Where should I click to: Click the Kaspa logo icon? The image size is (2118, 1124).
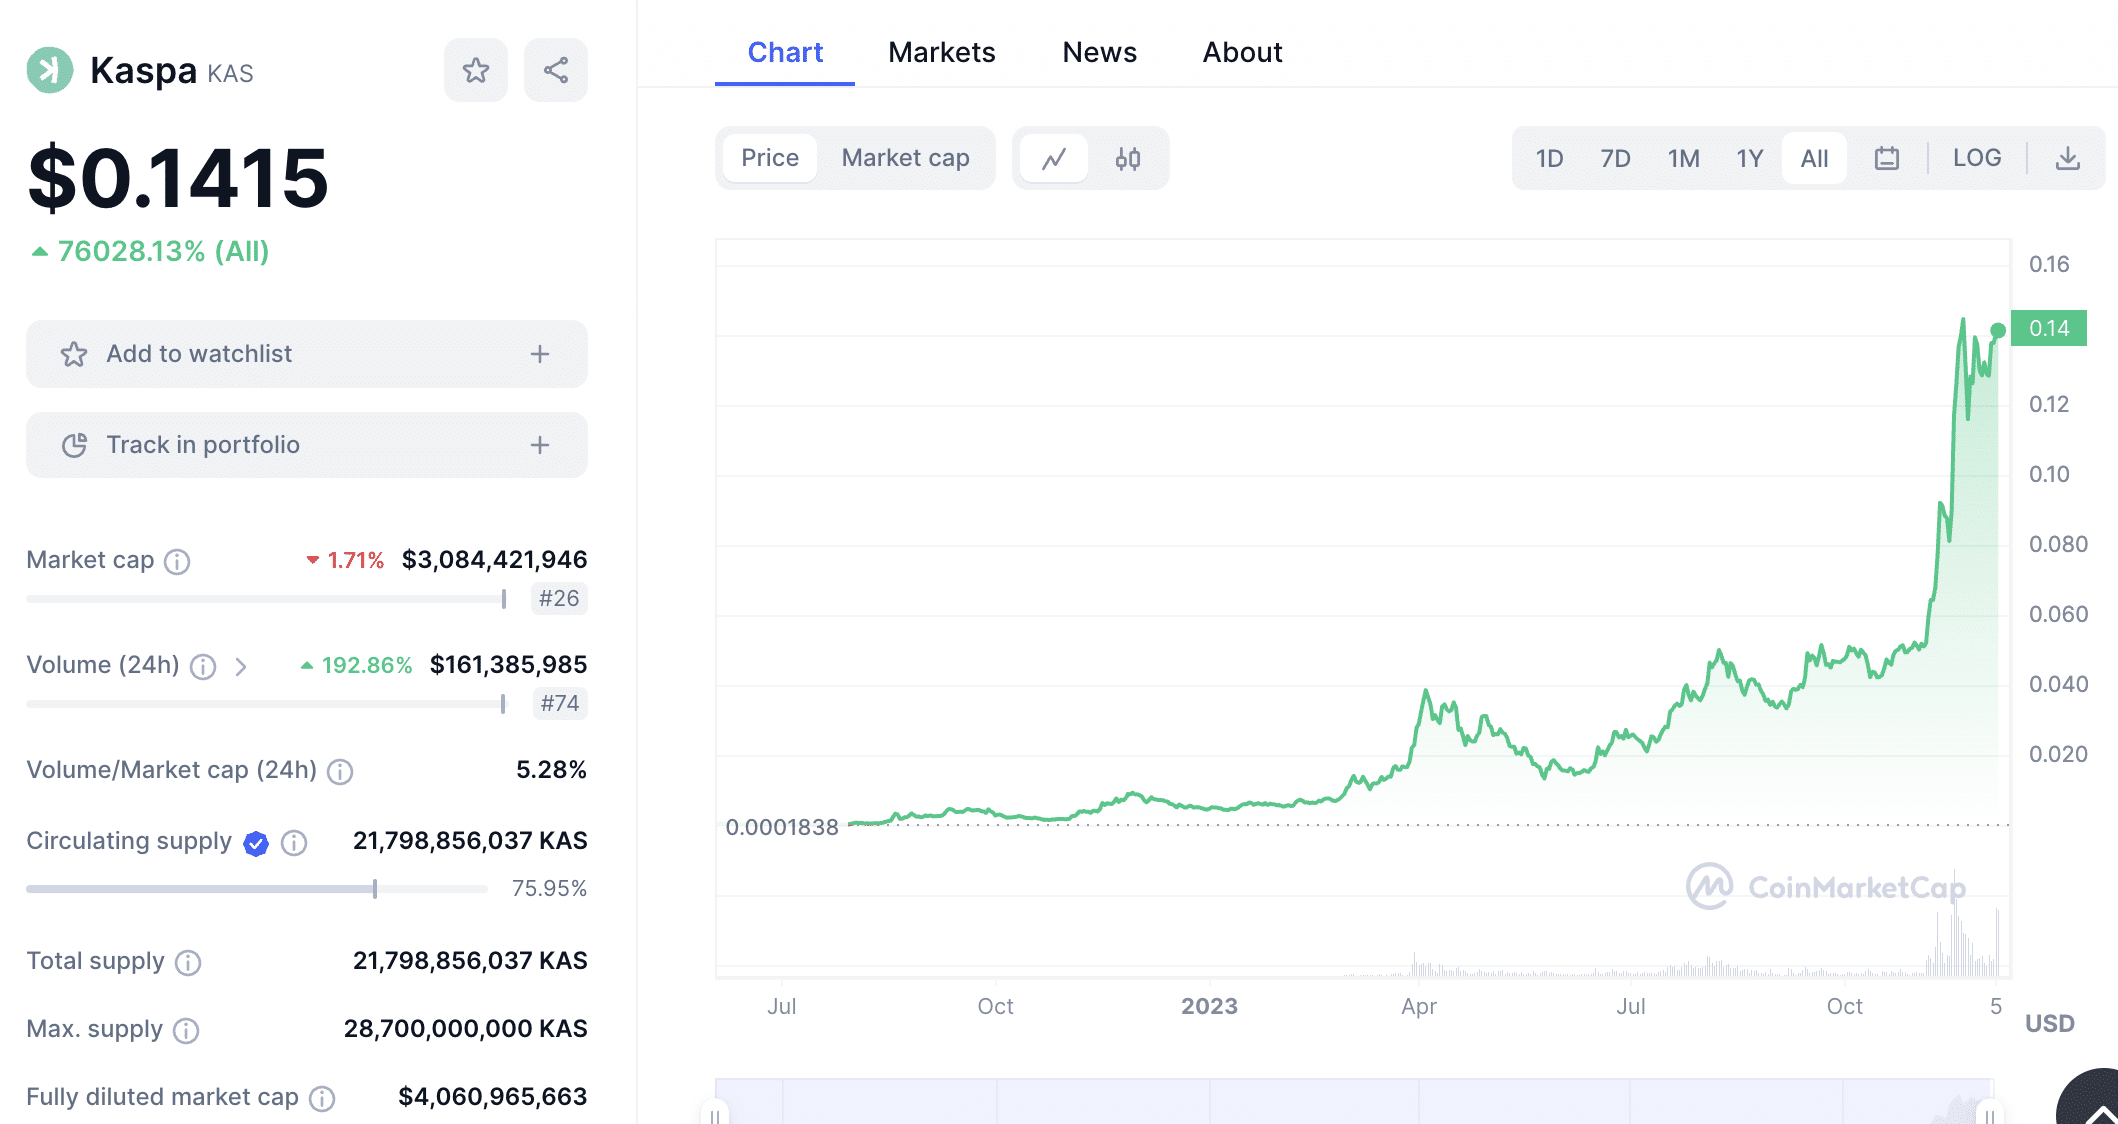pyautogui.click(x=50, y=70)
